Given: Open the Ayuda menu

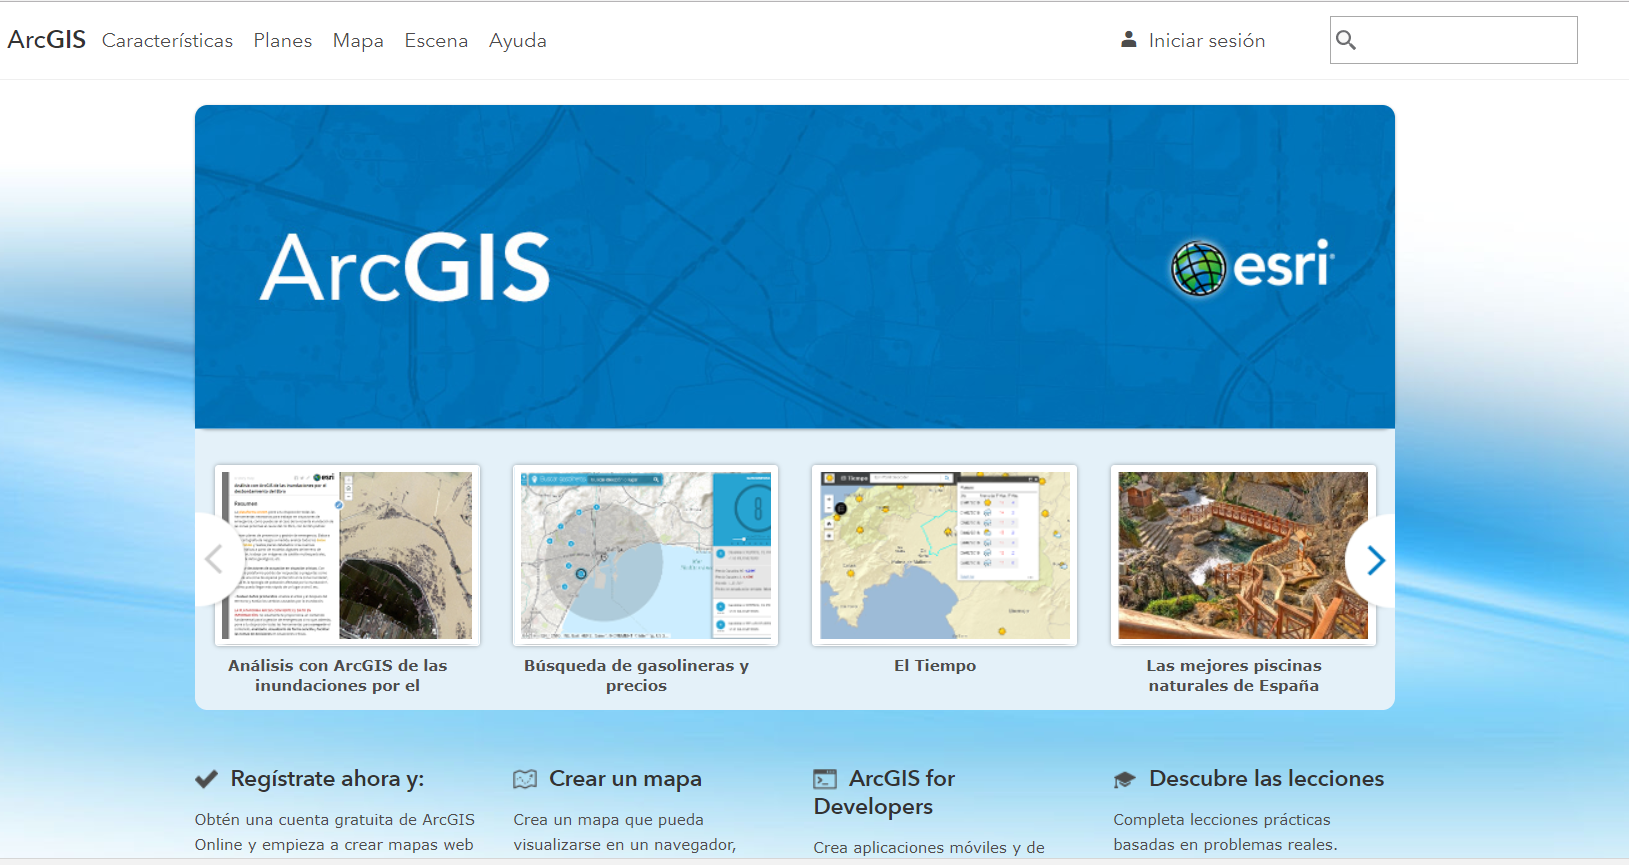Looking at the screenshot, I should [x=518, y=41].
